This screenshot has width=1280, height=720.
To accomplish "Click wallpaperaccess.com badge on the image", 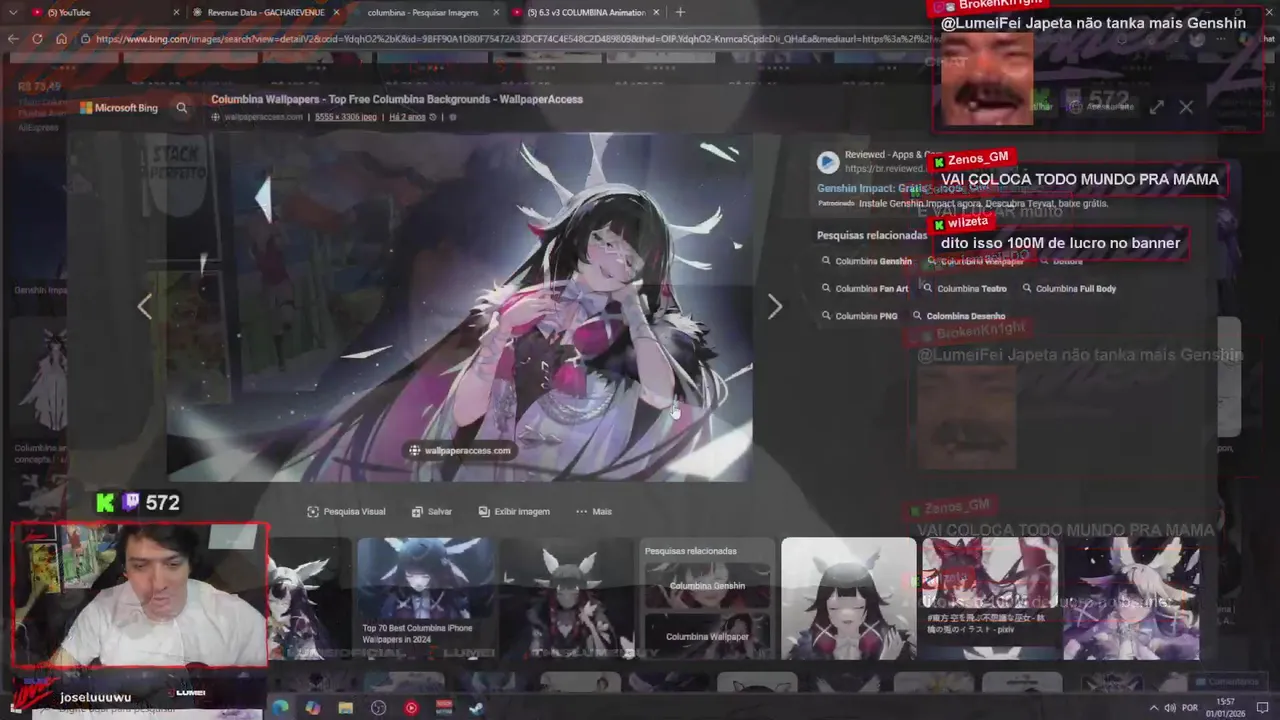I will pos(460,450).
